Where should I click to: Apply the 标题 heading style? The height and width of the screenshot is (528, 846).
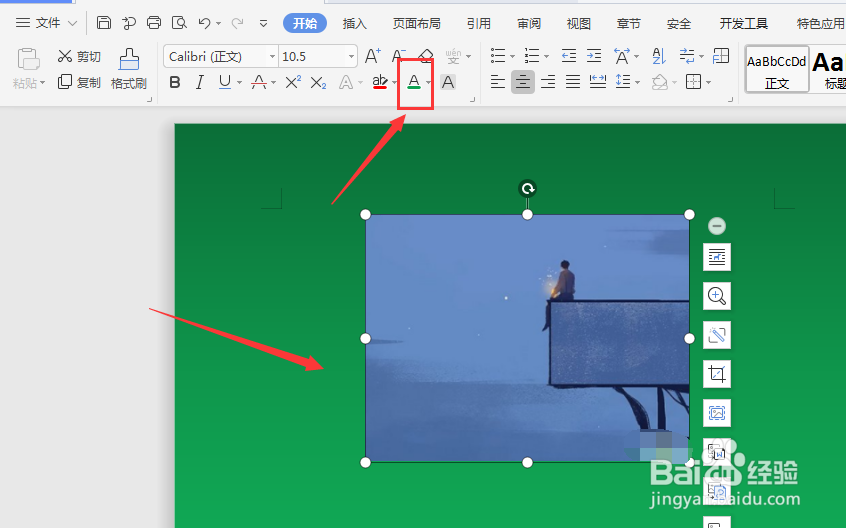click(829, 69)
